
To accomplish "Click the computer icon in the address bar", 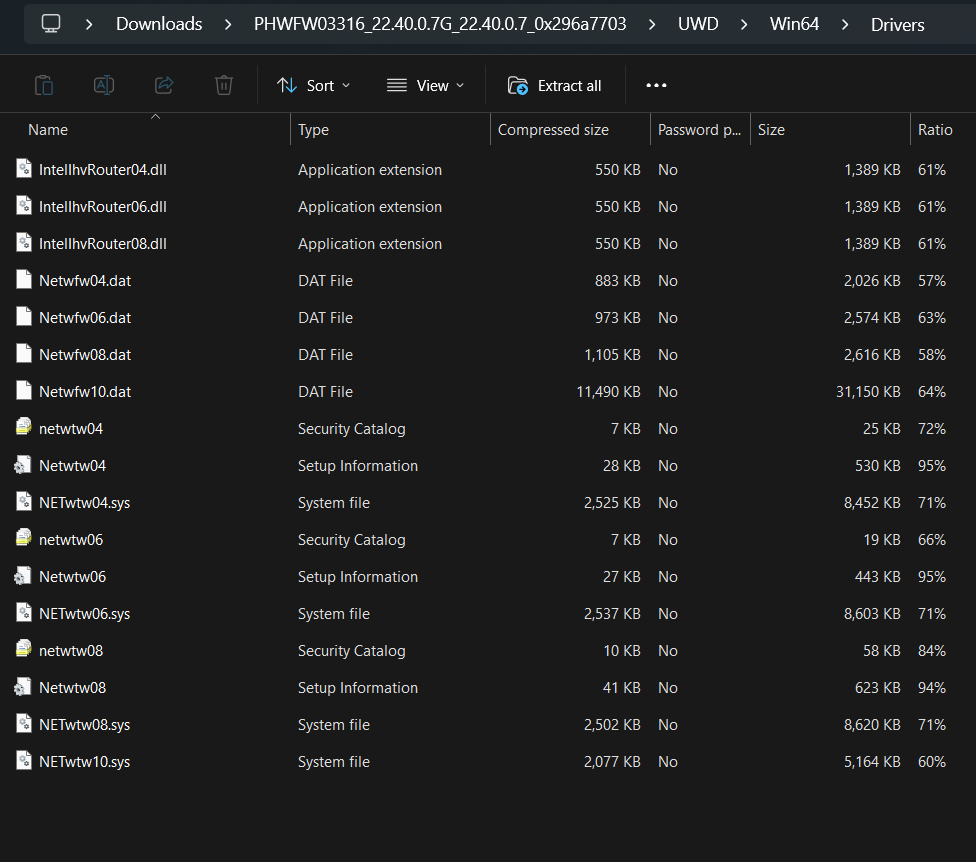I will pos(50,23).
